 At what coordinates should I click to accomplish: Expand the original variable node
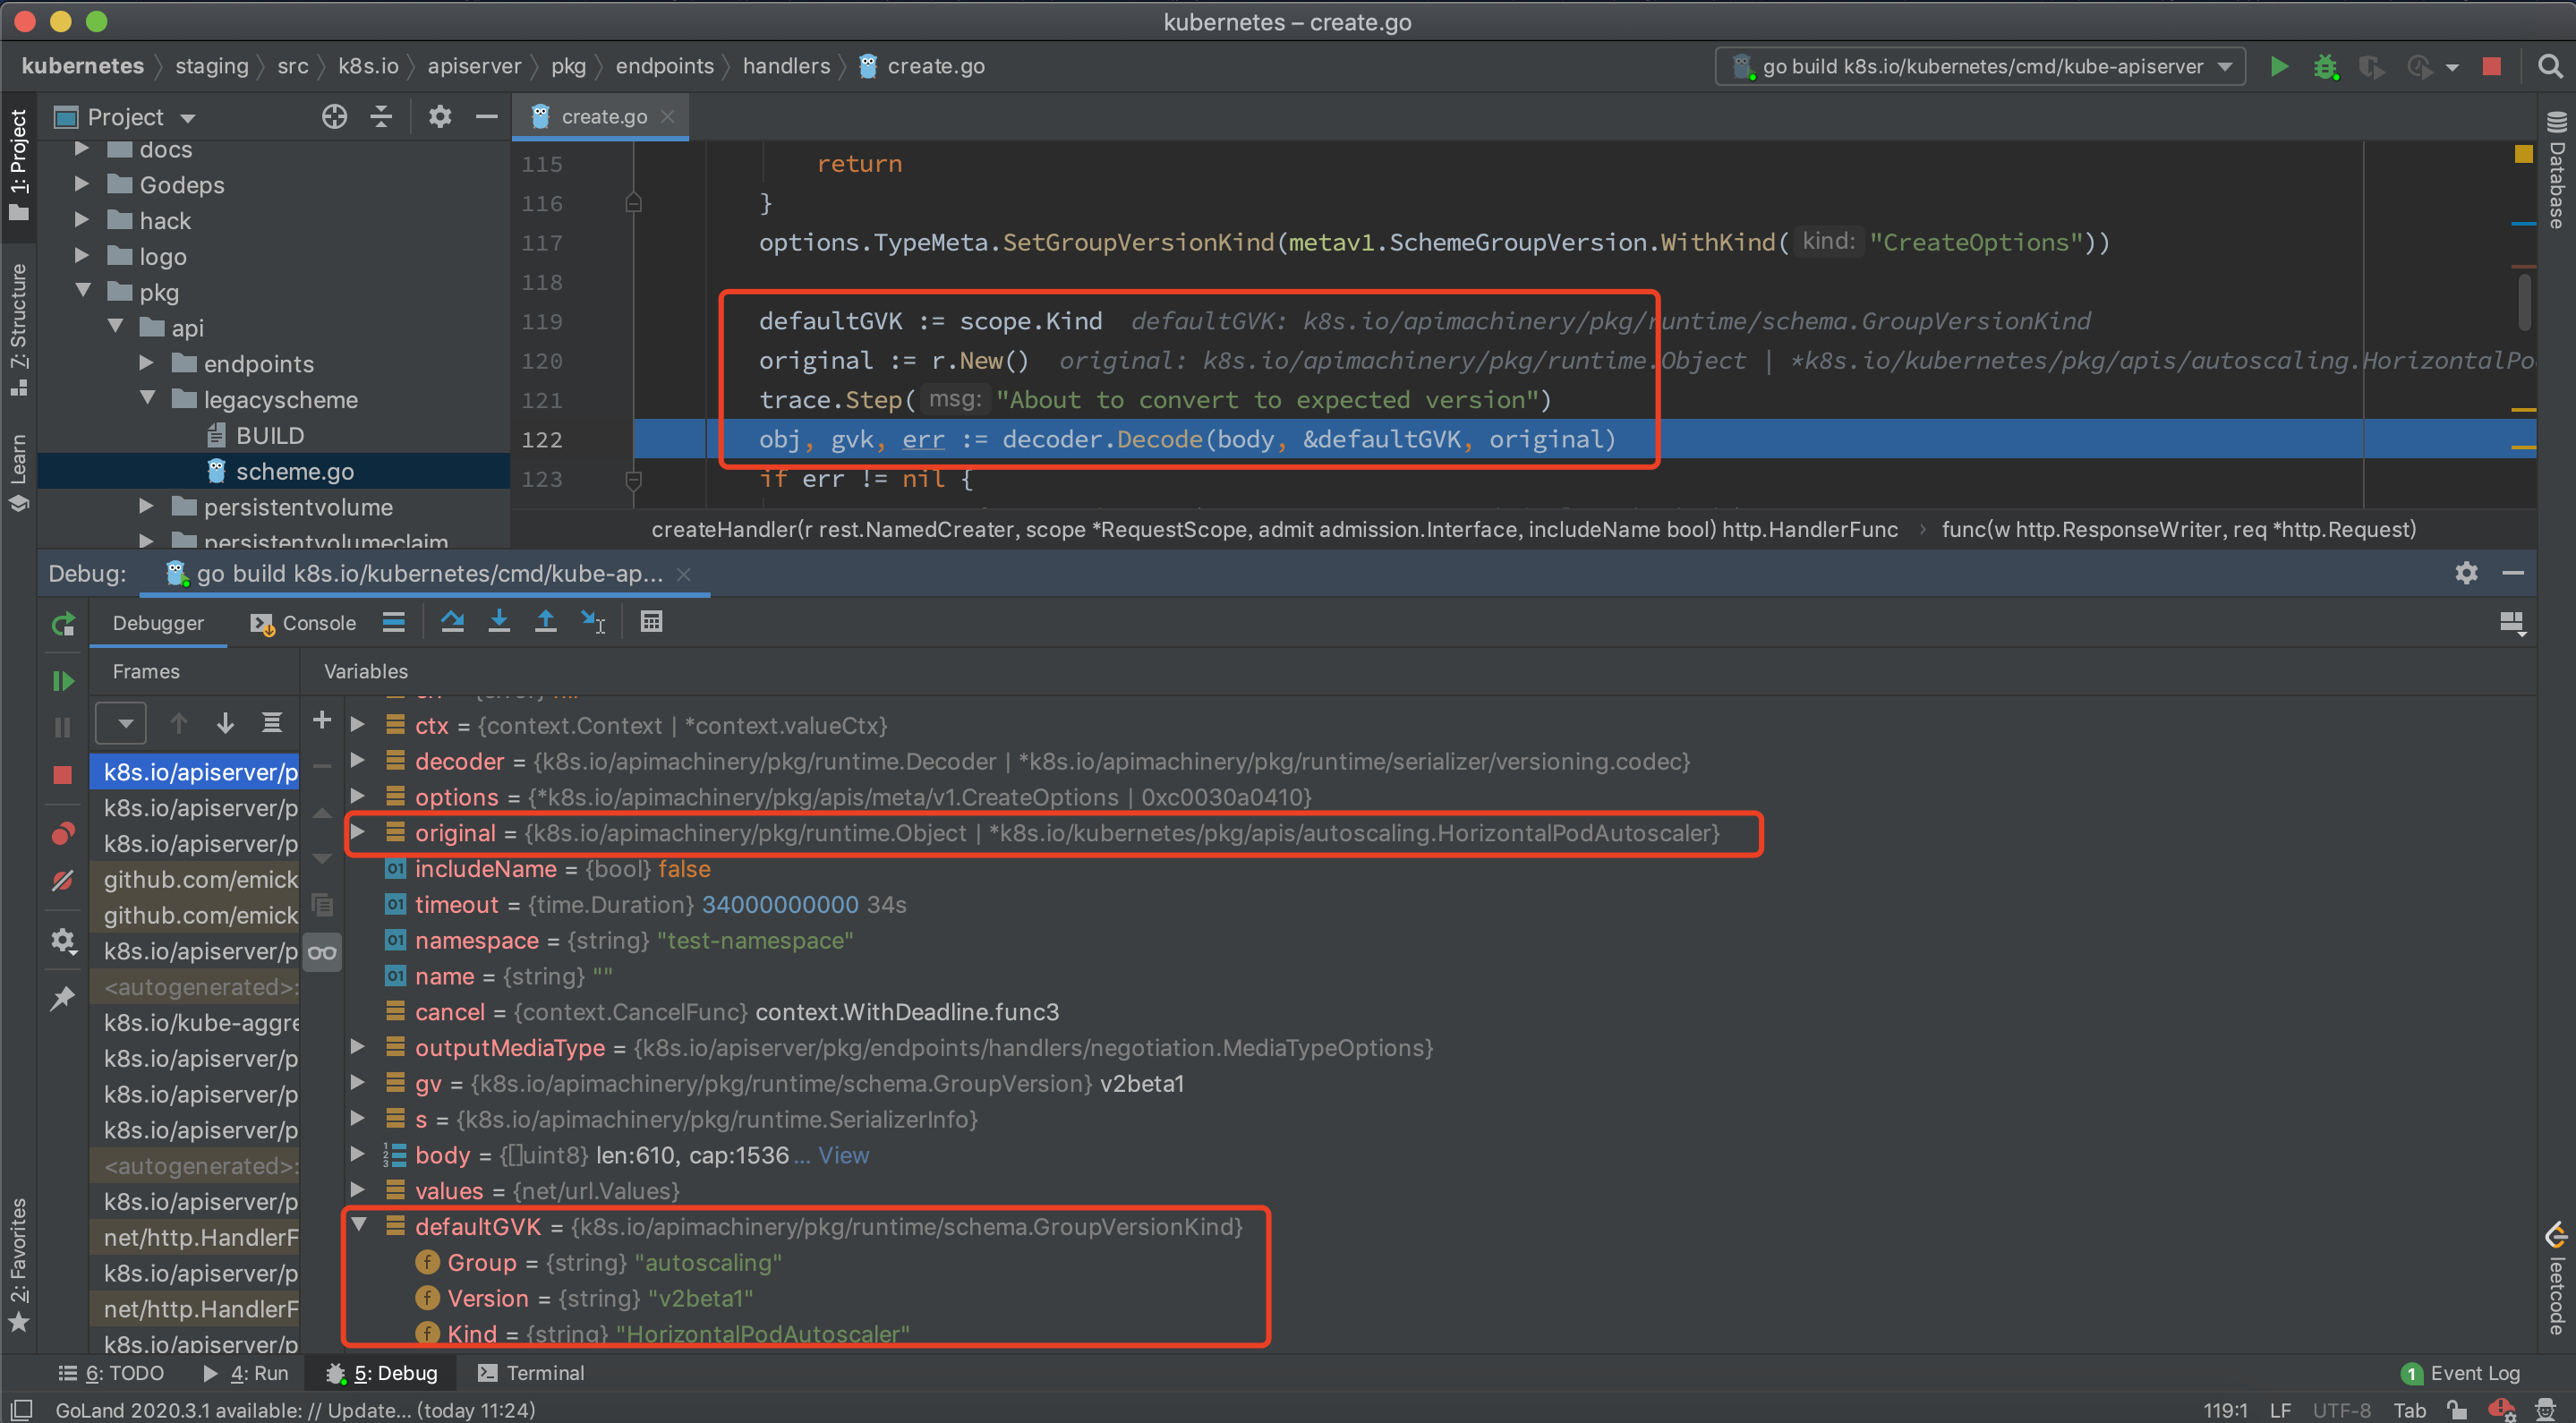[357, 832]
